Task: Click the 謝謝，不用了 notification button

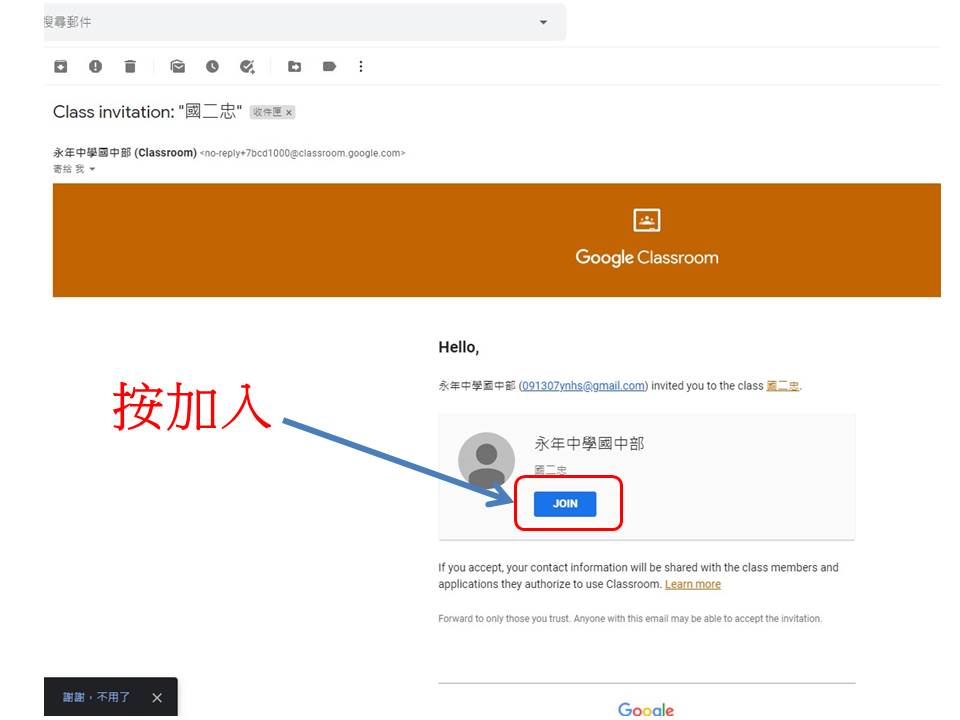Action: [x=97, y=697]
